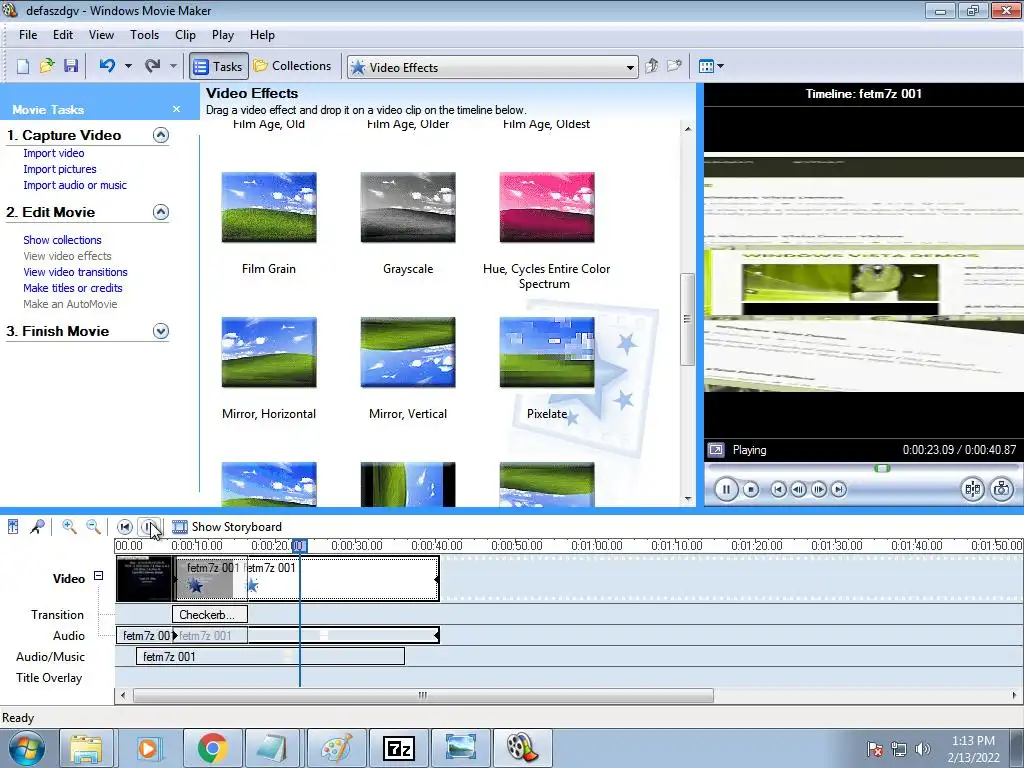
Task: Select the Hue Cycles Entire Color Spectrum effect
Action: [x=547, y=208]
